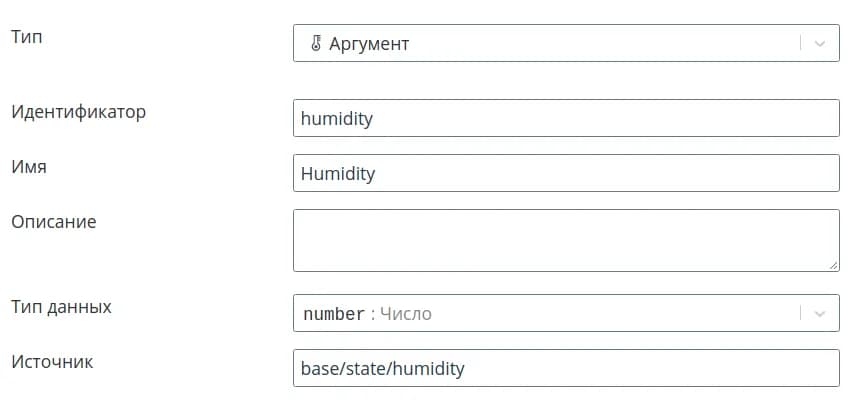Screen dimensions: 852x401
Task: Open the number : Число combo box
Action: [550, 313]
